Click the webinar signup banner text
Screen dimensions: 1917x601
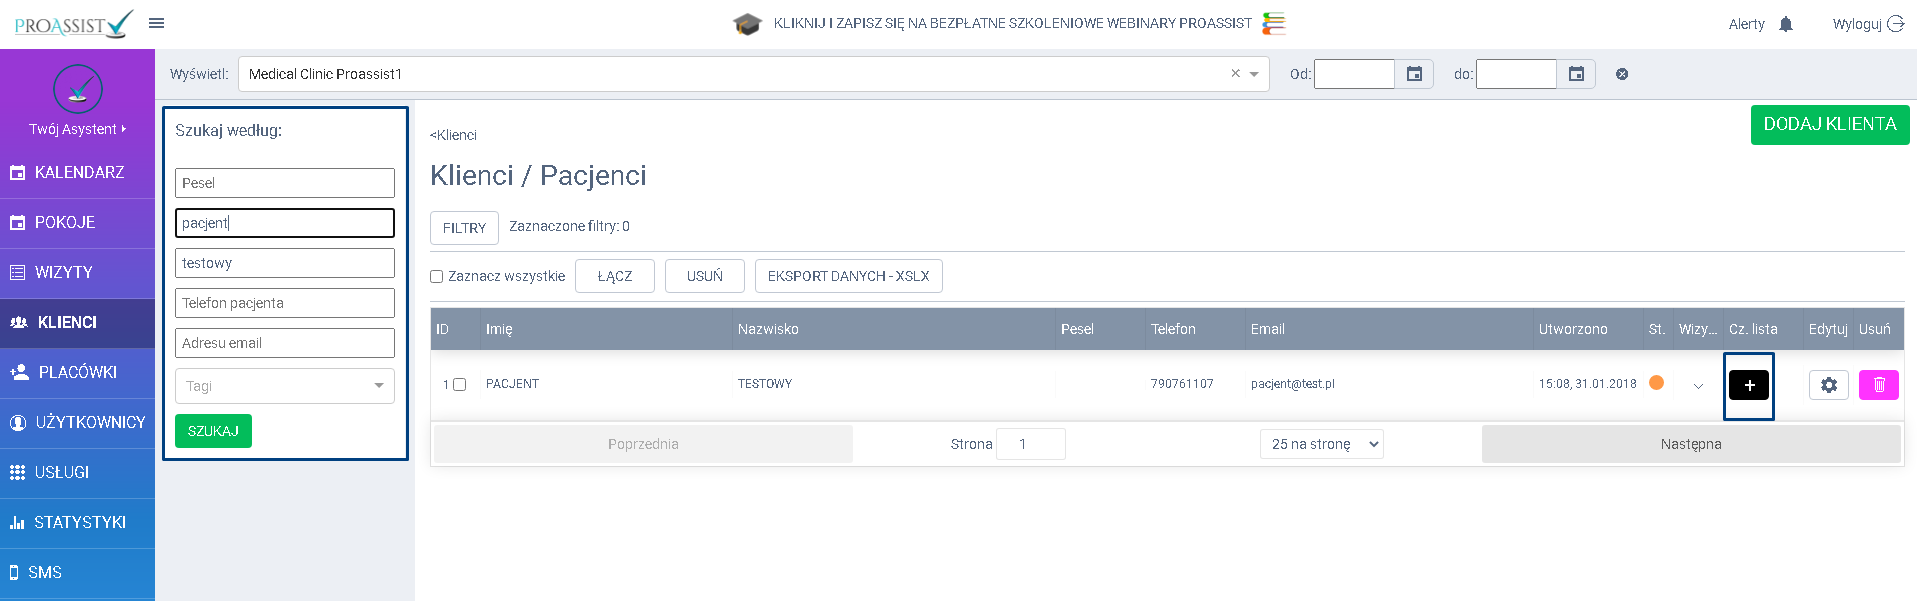1012,23
